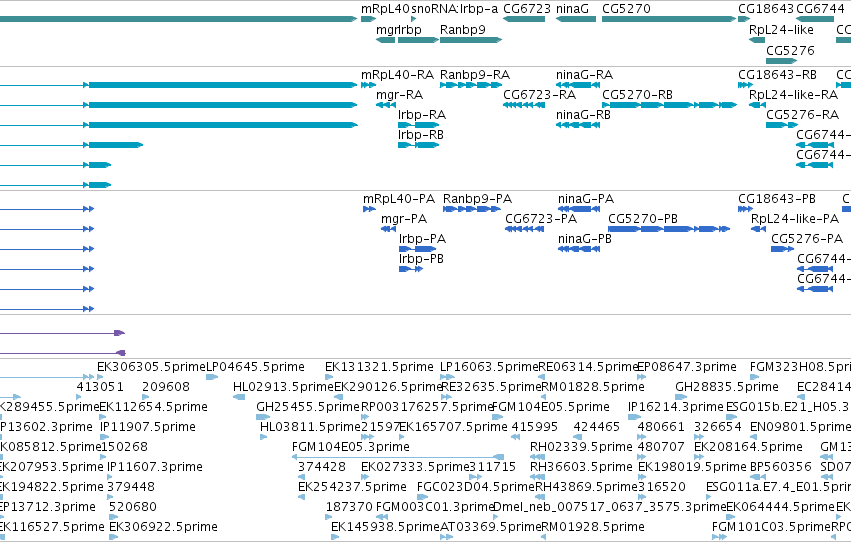Image resolution: width=851 pixels, height=542 pixels.
Task: Click the CG6744 gene label
Action: pyautogui.click(x=820, y=9)
